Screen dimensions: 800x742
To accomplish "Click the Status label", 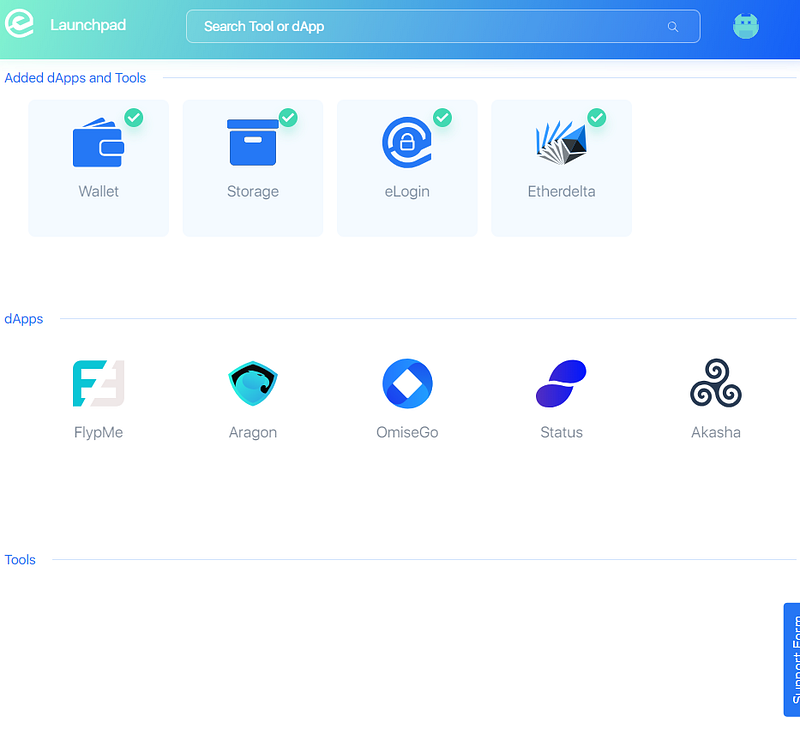I will tap(561, 432).
